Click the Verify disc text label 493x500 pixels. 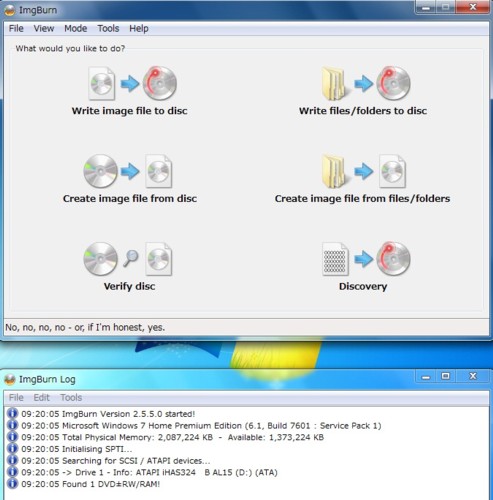pos(129,286)
